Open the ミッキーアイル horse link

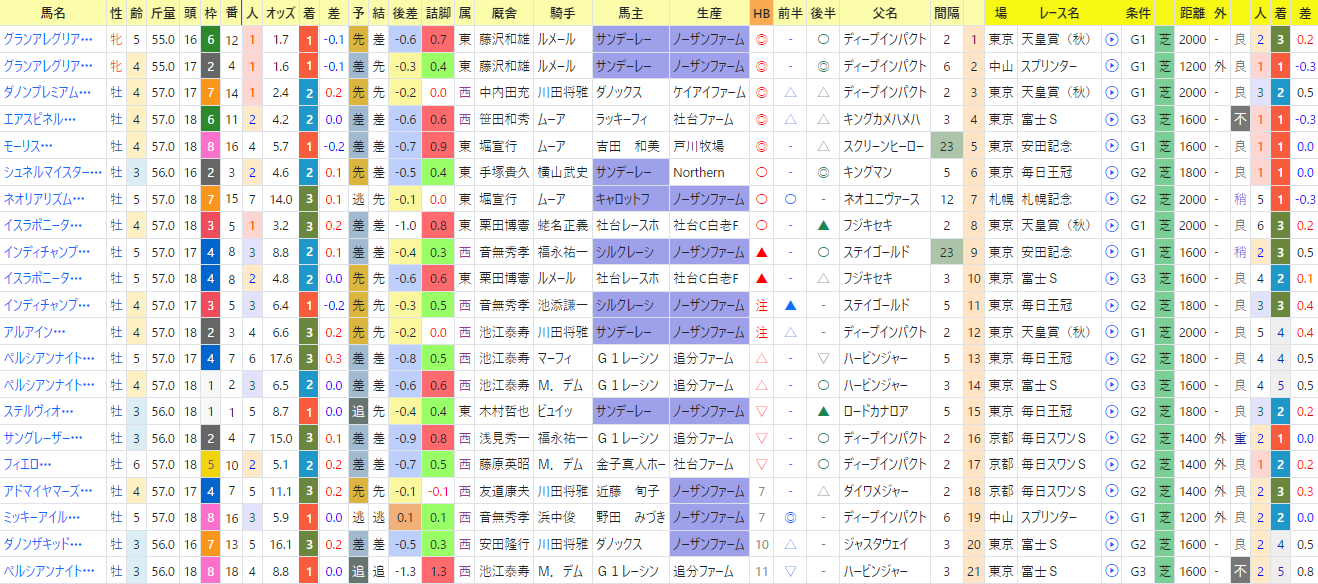pyautogui.click(x=43, y=516)
